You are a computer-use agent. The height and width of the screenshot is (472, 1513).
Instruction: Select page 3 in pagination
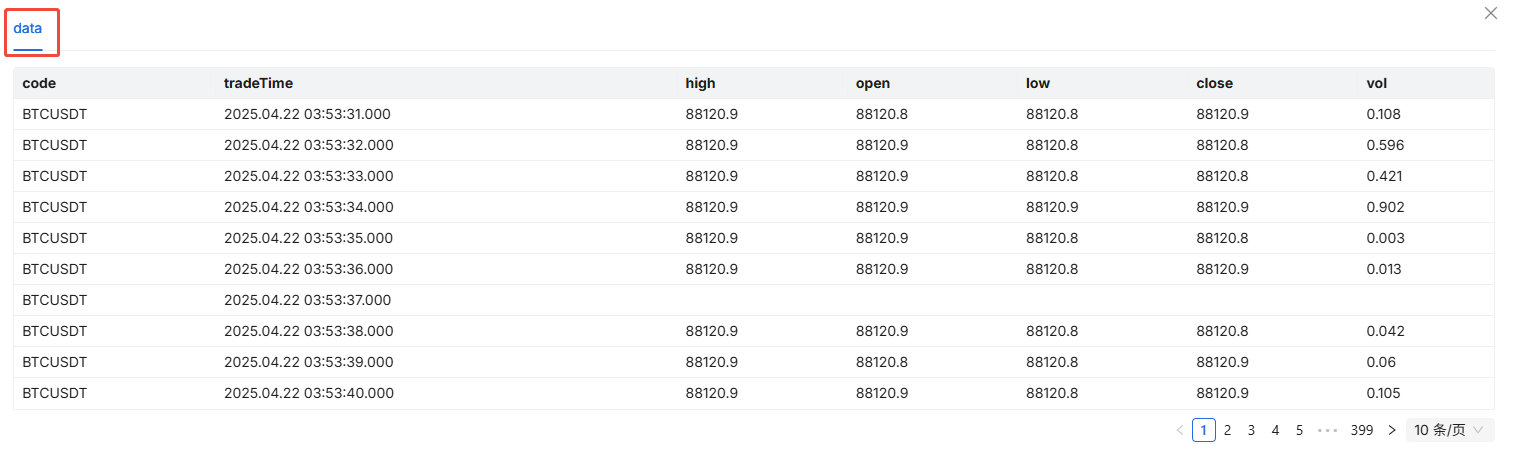1251,430
